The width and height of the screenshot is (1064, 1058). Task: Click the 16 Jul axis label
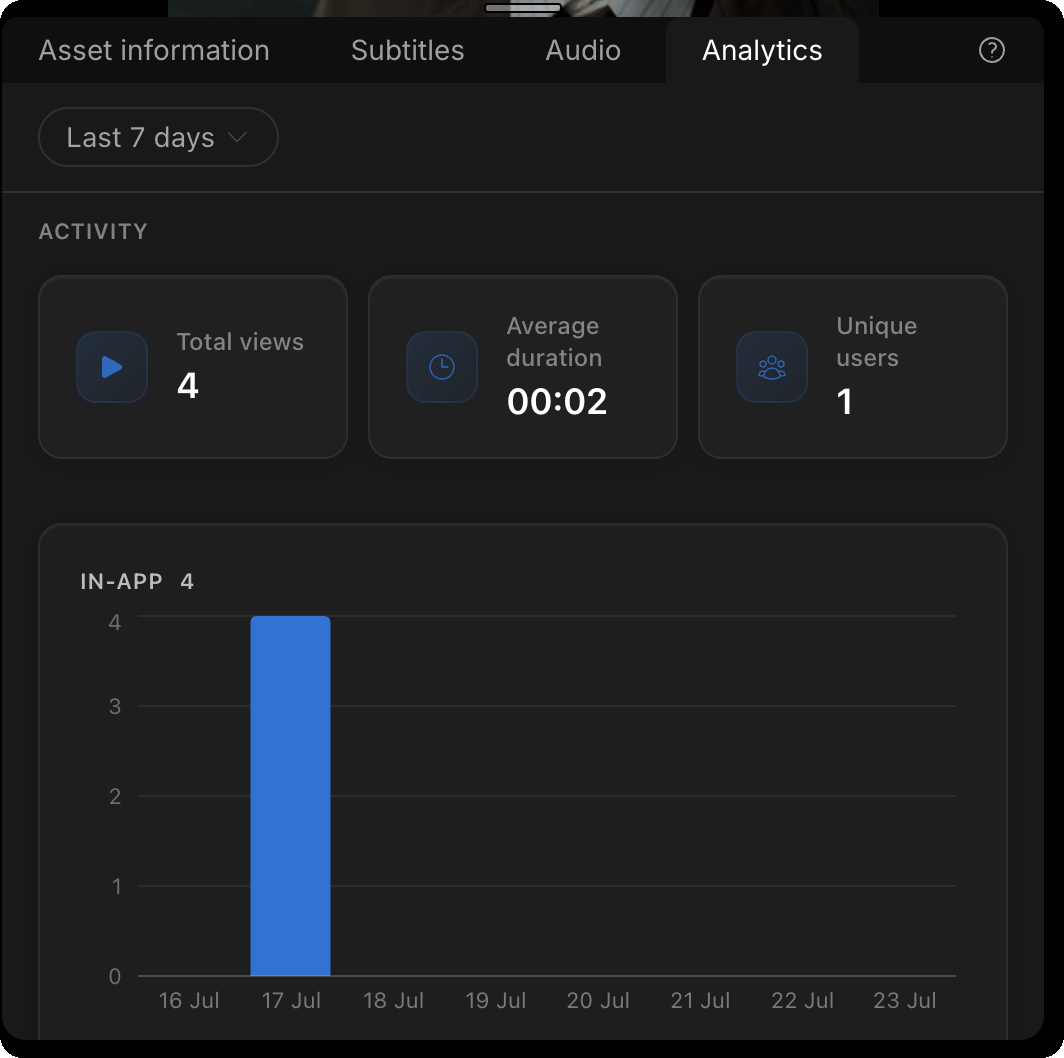(x=189, y=1000)
